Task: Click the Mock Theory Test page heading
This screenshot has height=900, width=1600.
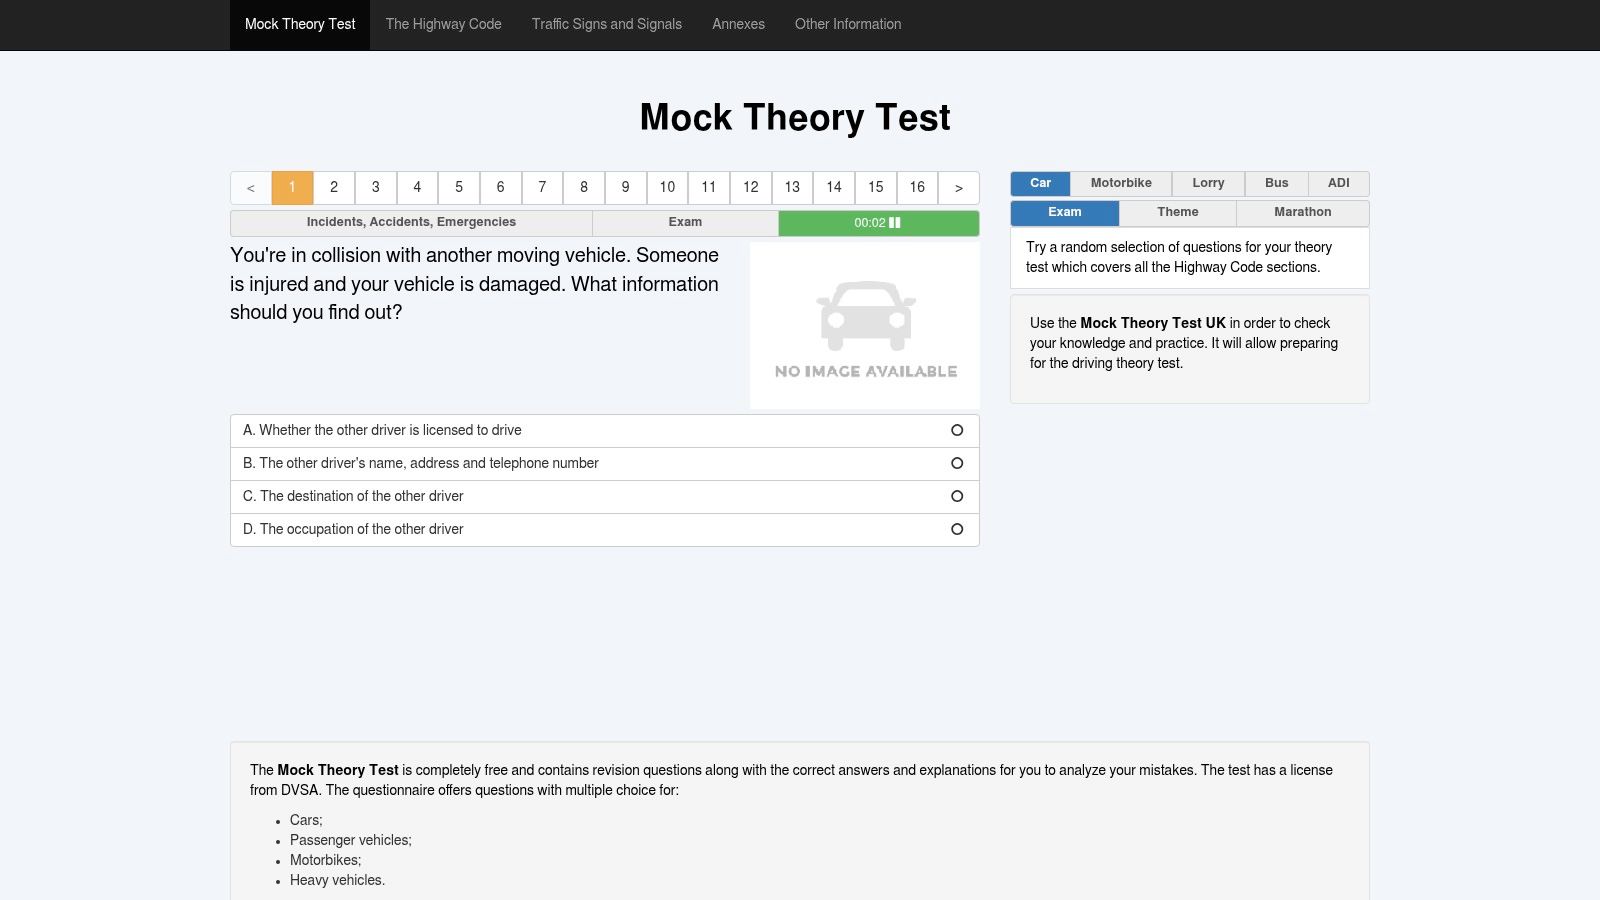Action: pyautogui.click(x=795, y=118)
